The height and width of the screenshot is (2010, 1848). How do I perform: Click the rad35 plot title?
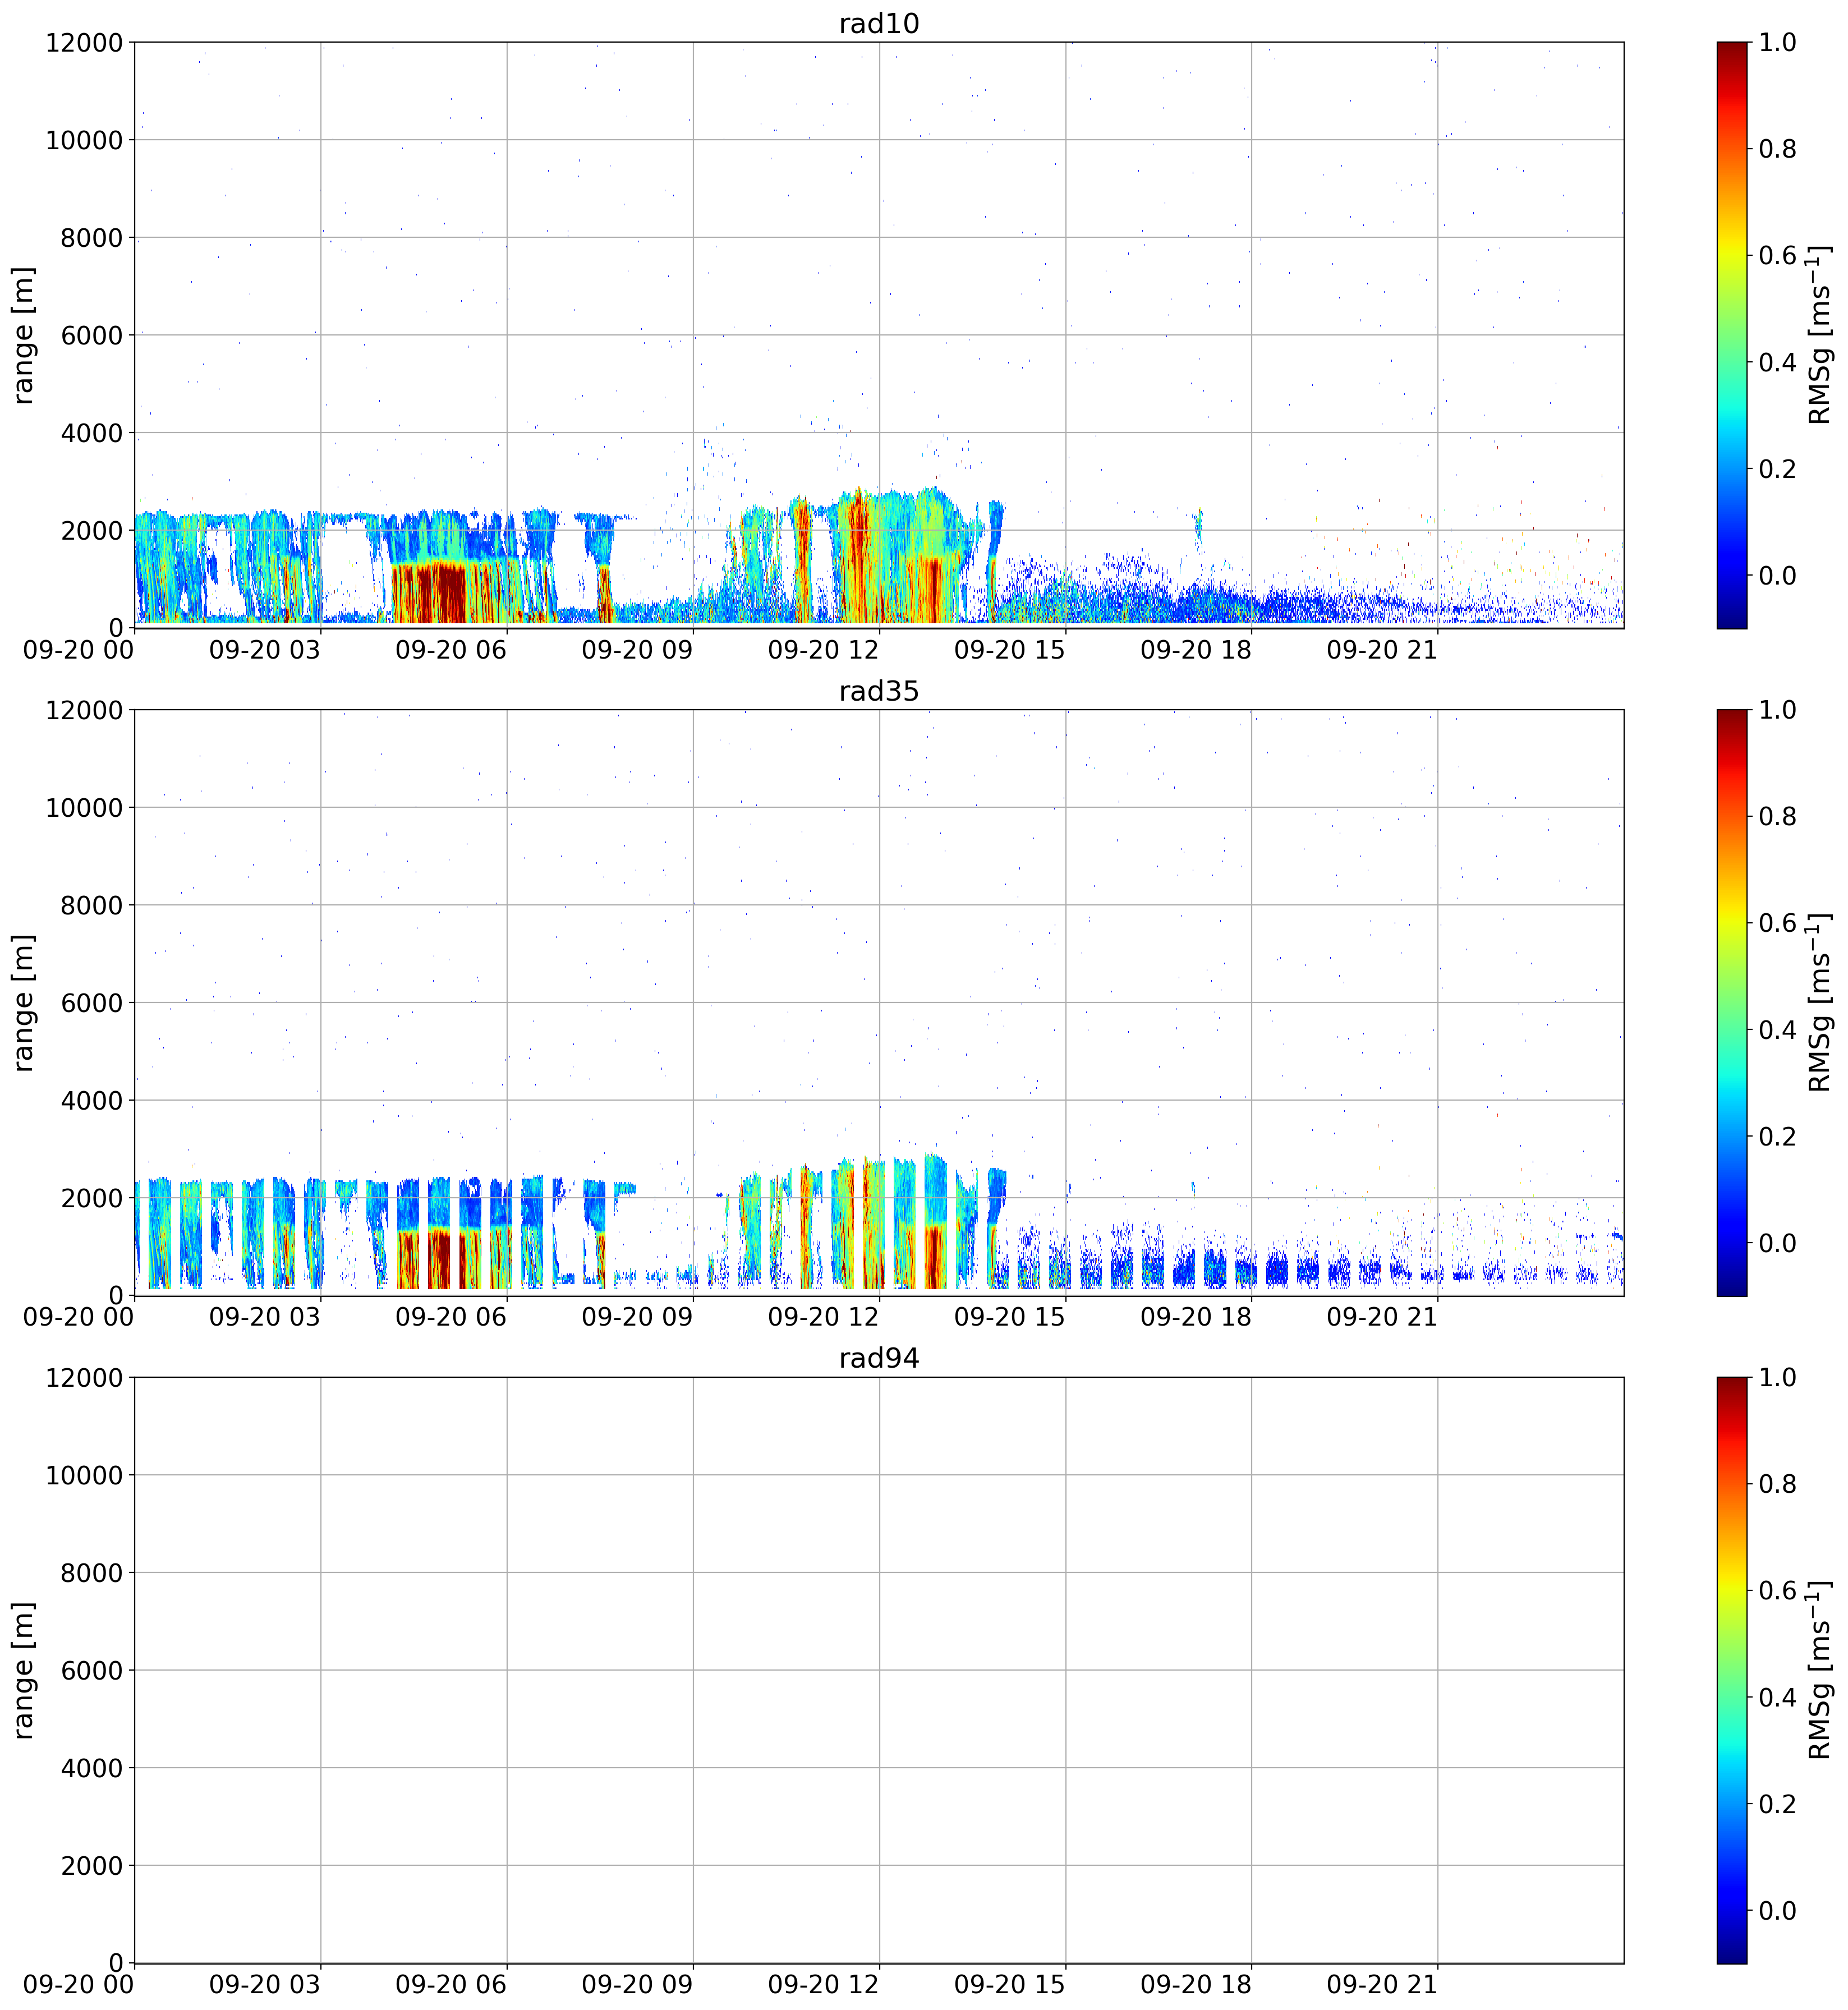(878, 691)
